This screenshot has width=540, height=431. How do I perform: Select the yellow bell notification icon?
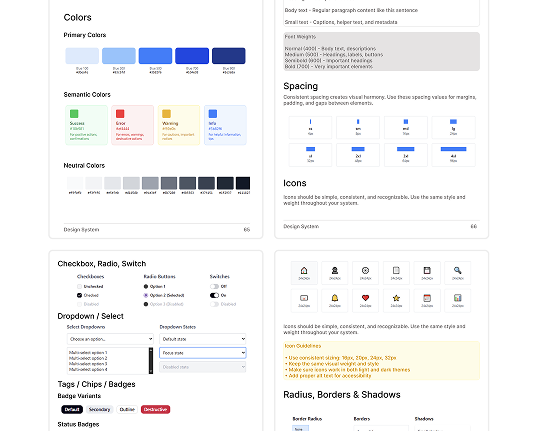(335, 298)
